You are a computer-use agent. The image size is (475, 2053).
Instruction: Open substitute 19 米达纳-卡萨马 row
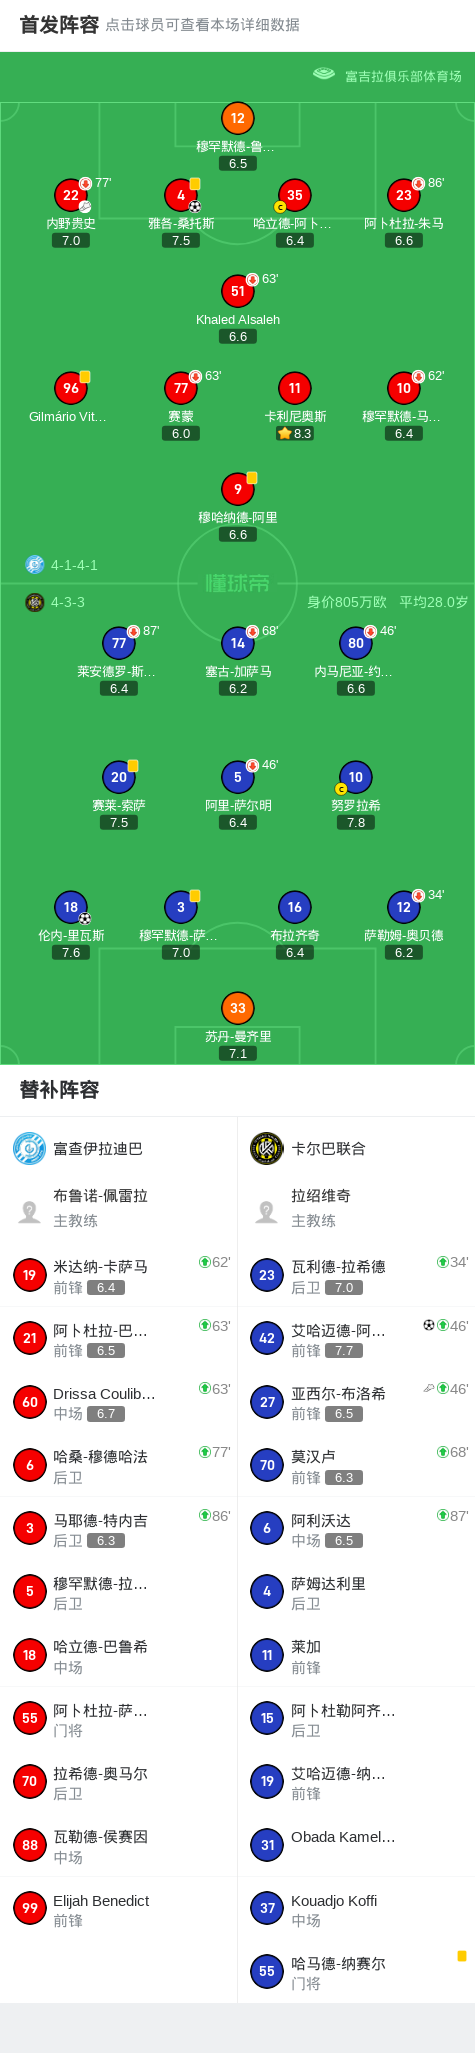tap(118, 1275)
